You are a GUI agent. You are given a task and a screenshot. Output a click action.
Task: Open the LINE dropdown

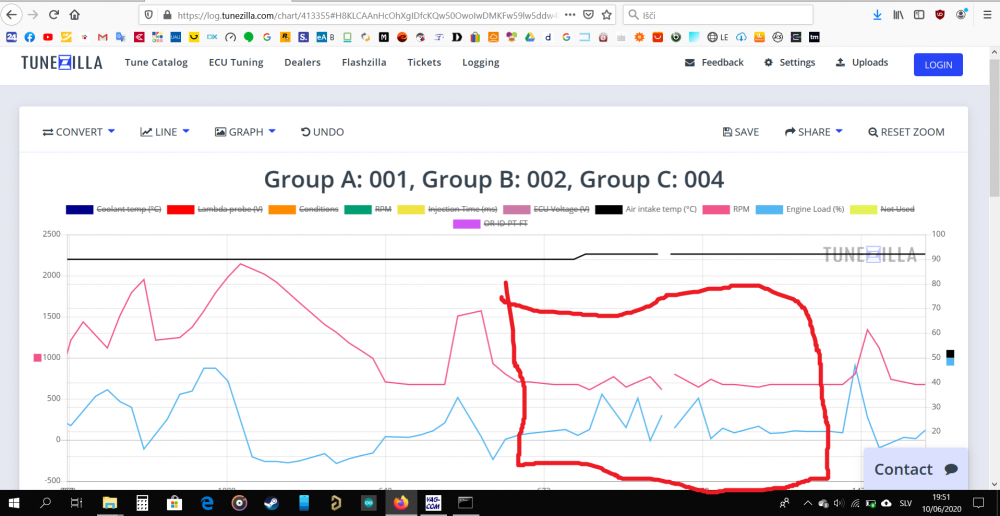(x=165, y=132)
